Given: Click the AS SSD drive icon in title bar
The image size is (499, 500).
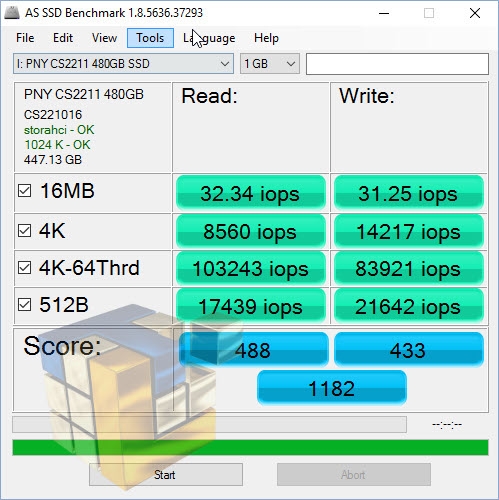Looking at the screenshot, I should tap(12, 13).
